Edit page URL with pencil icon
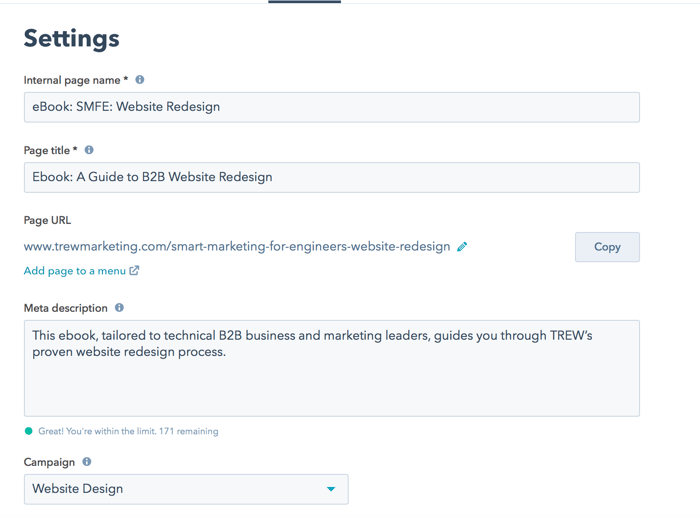700x519 pixels. (462, 246)
